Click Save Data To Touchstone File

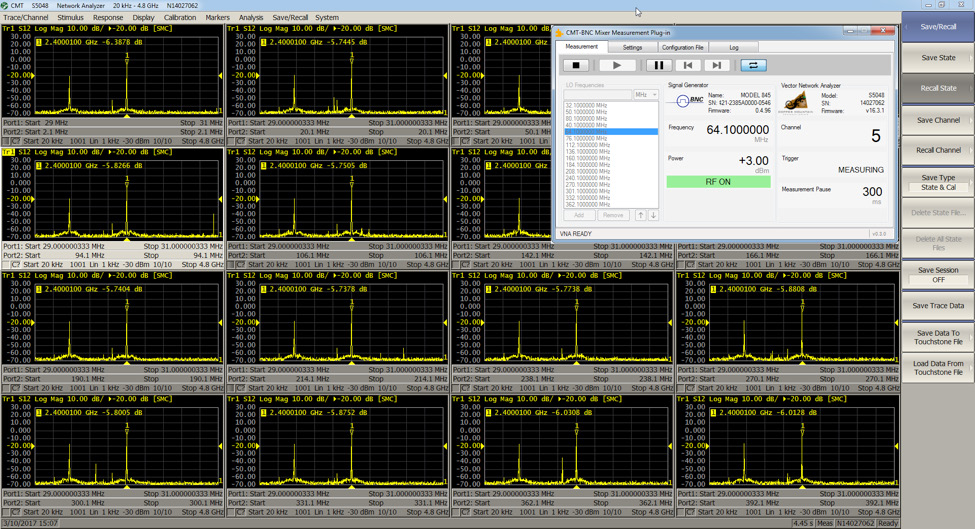tap(938, 338)
